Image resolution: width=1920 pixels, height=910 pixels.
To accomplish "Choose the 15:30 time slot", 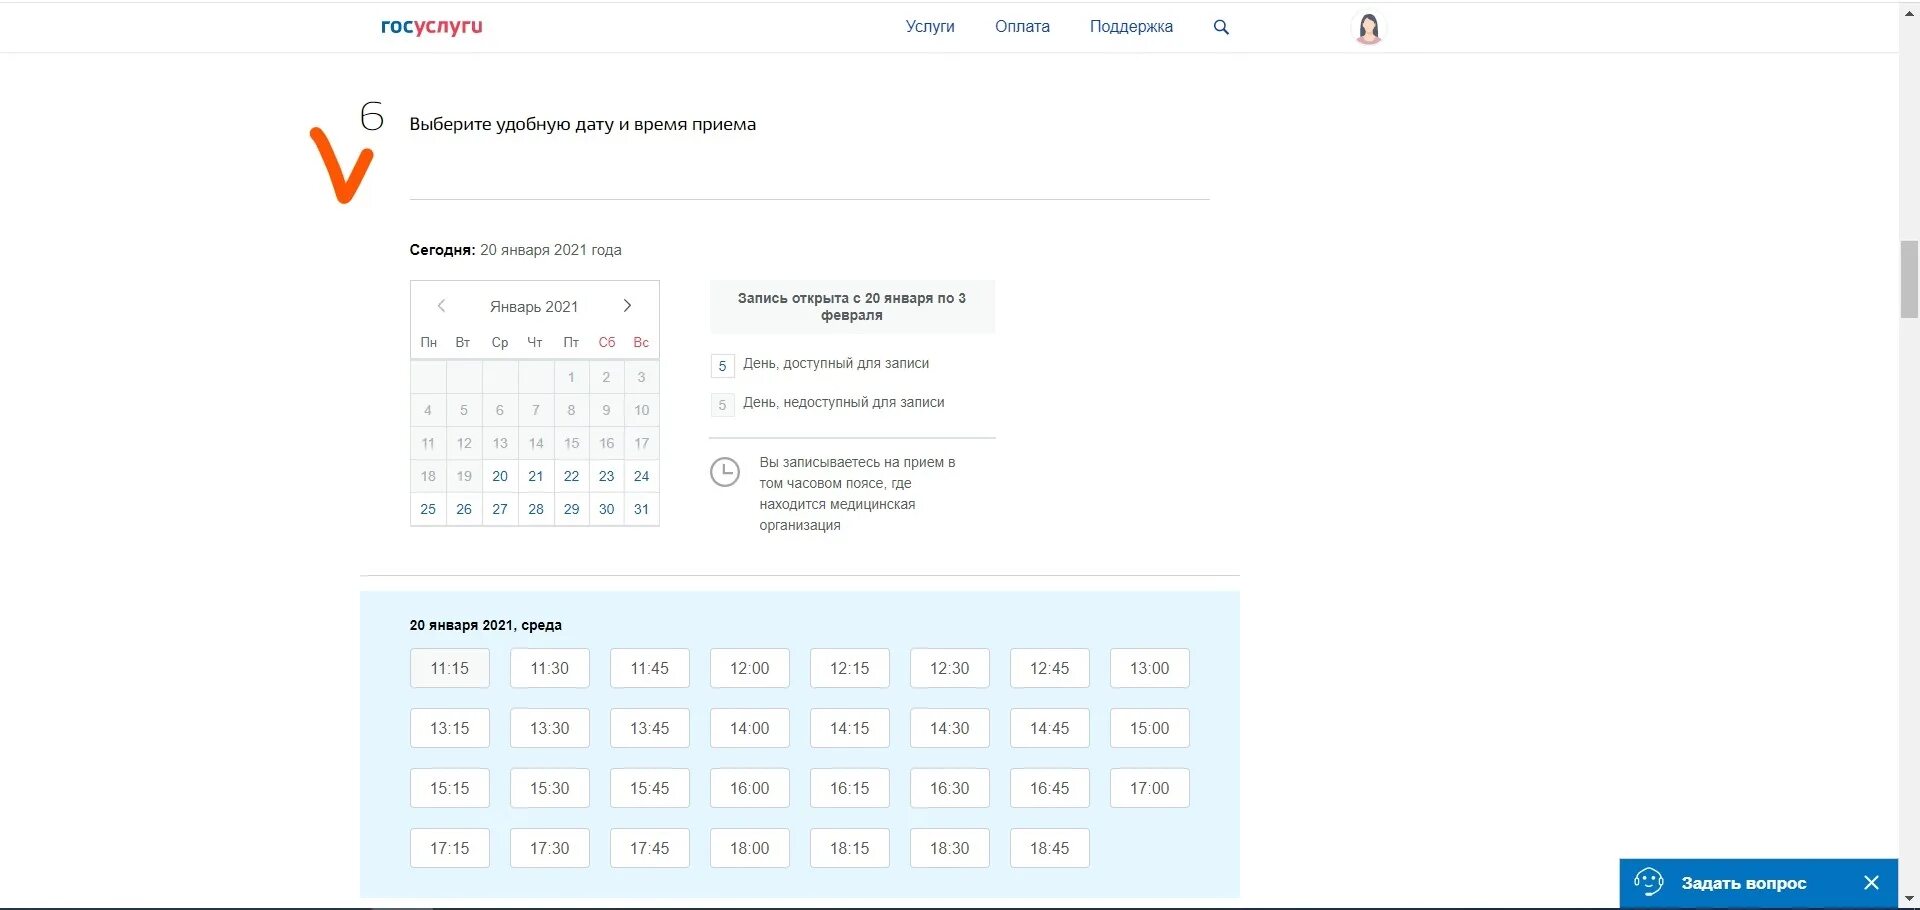I will tap(550, 788).
